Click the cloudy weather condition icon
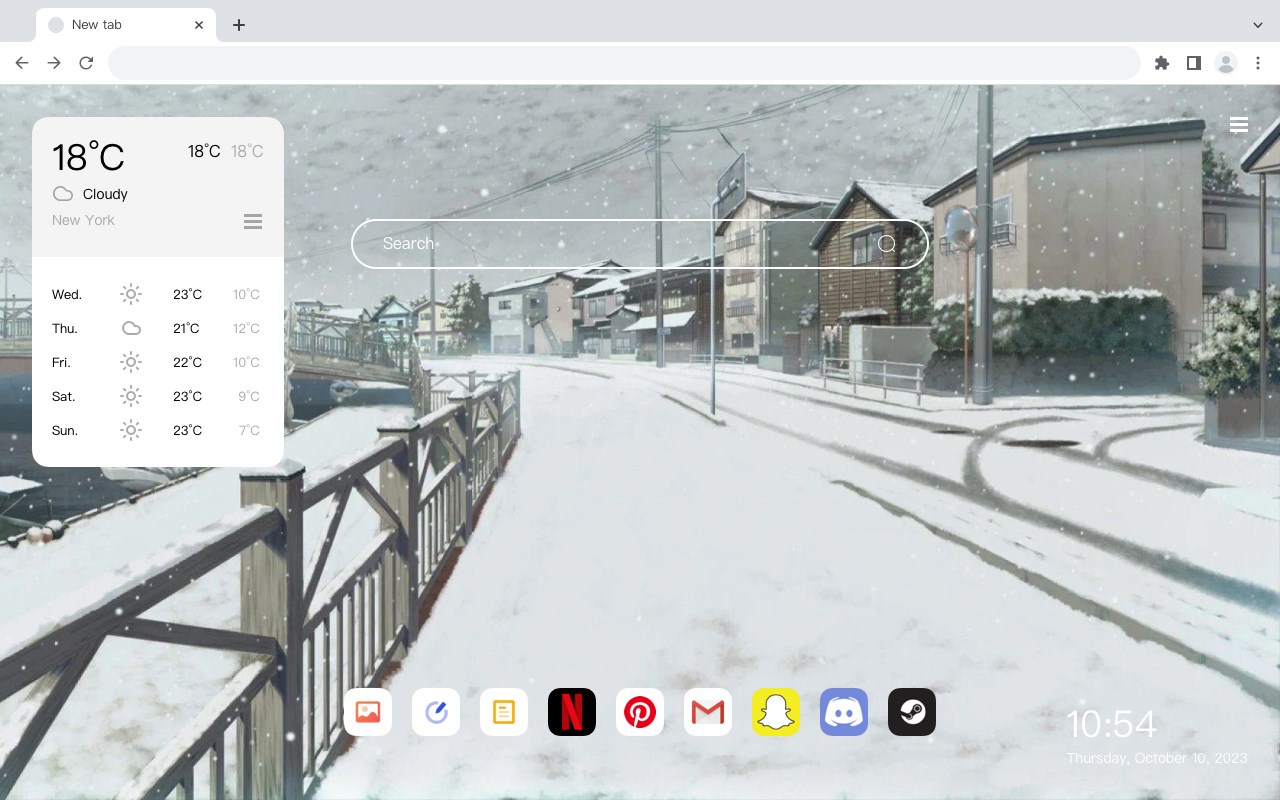This screenshot has height=800, width=1280. click(x=63, y=194)
